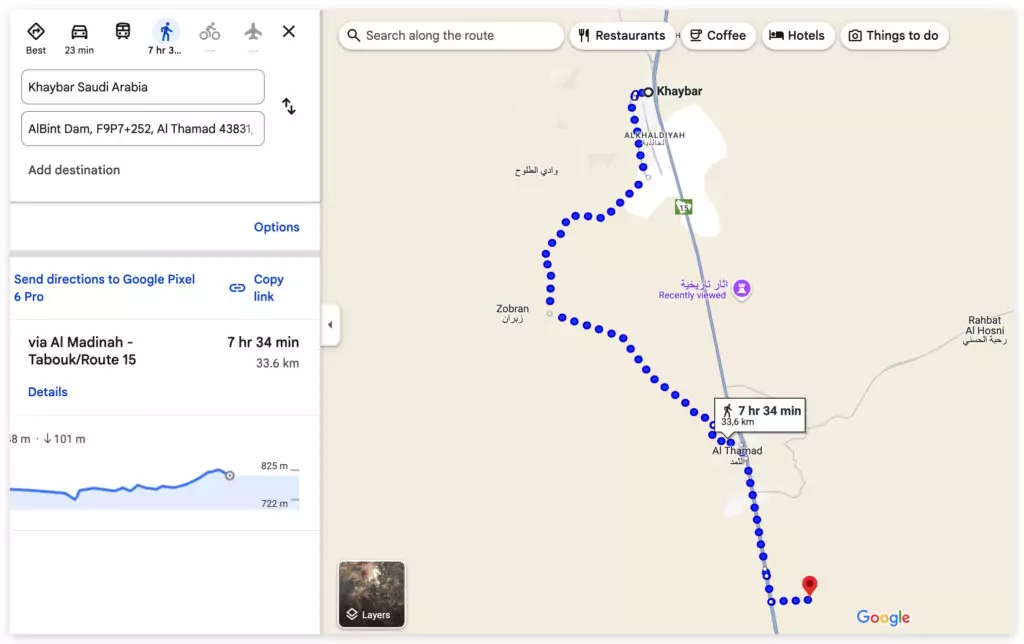Close the directions panel
The image size is (1024, 644).
coord(289,32)
